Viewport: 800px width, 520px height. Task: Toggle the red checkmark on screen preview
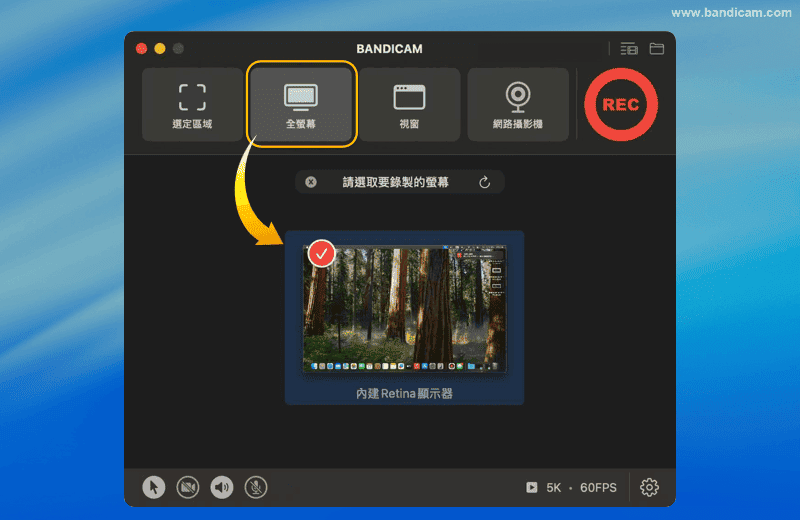coord(321,253)
